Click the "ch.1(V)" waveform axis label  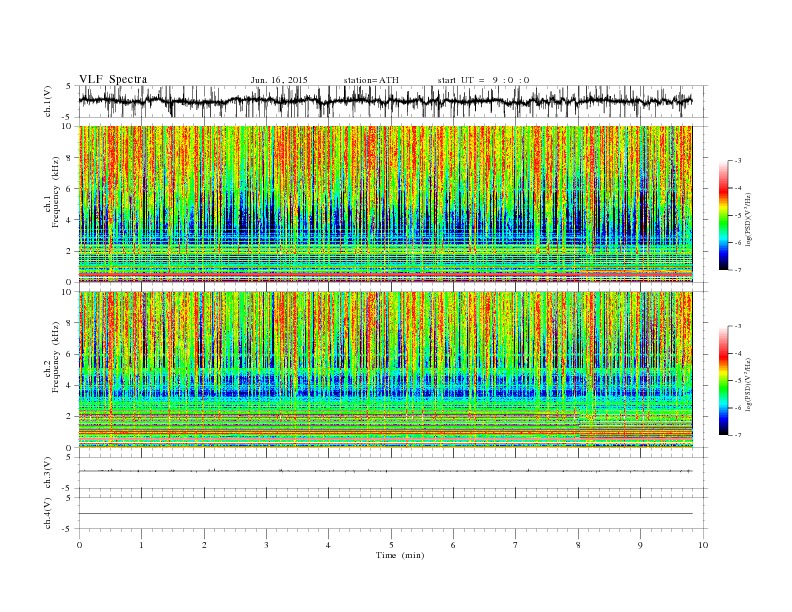tap(48, 101)
